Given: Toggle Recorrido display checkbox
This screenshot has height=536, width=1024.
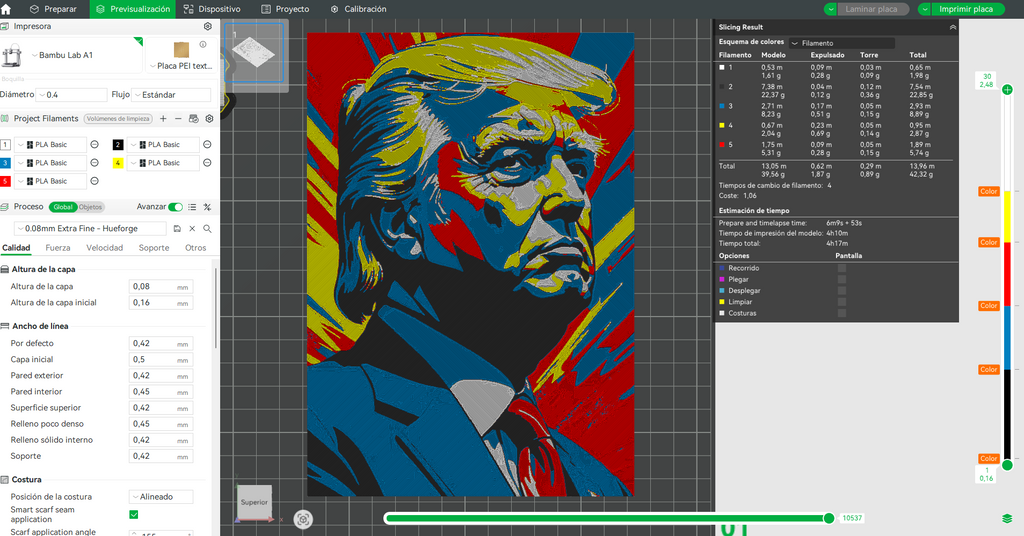Looking at the screenshot, I should 842,268.
